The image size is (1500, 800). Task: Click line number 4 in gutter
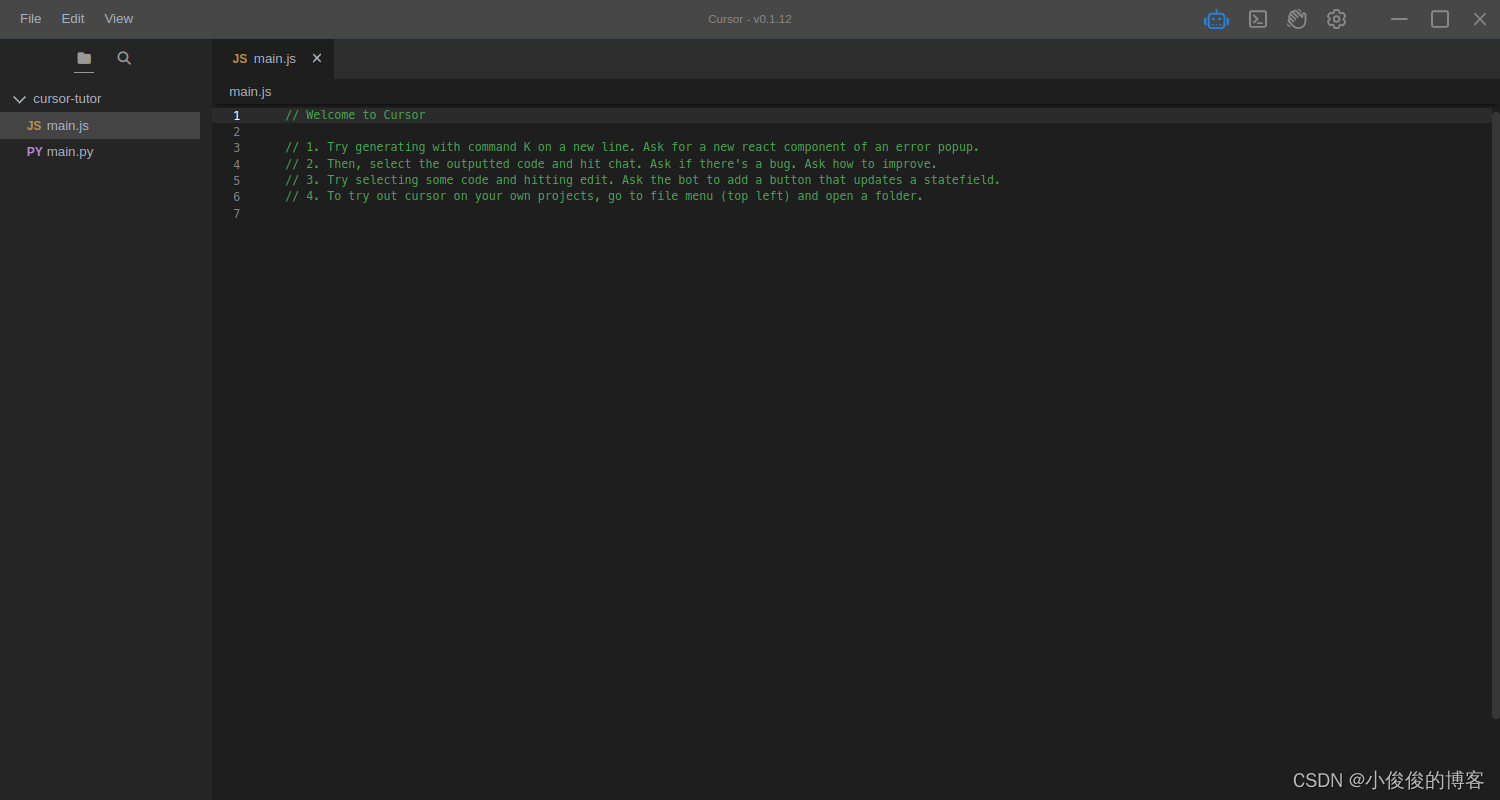[x=237, y=165]
